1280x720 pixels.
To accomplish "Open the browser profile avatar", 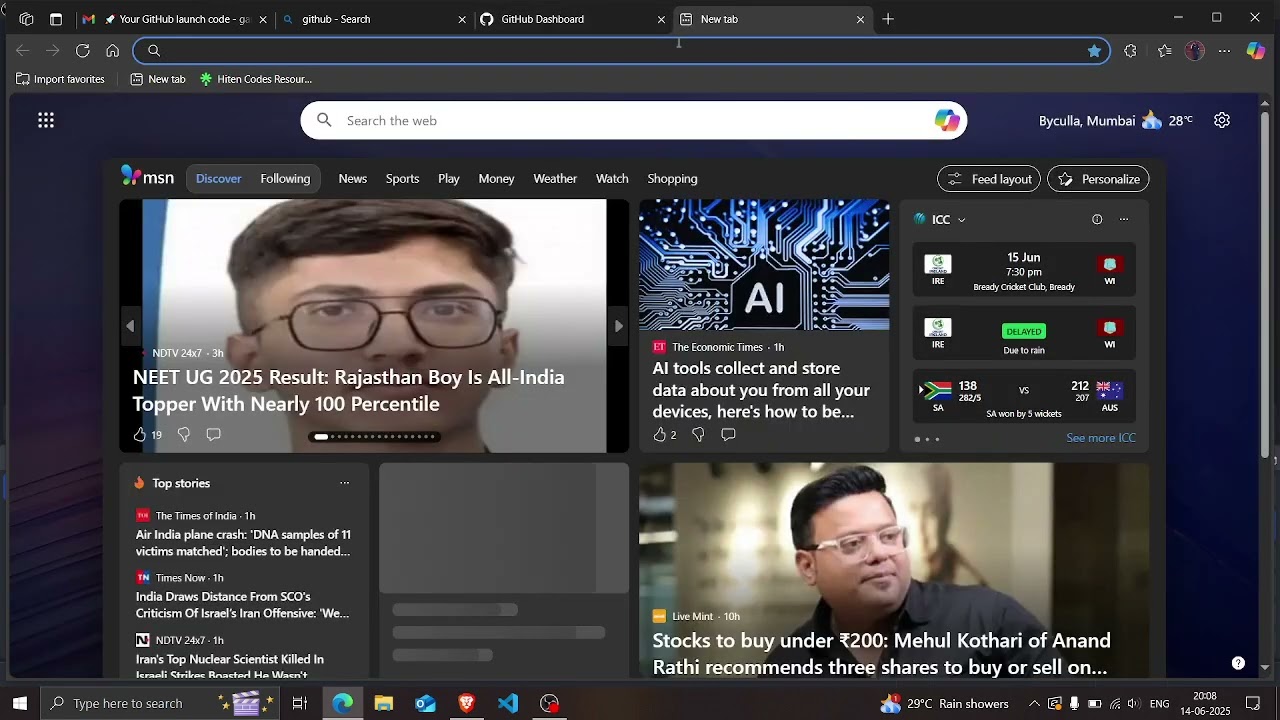I will pos(1195,51).
